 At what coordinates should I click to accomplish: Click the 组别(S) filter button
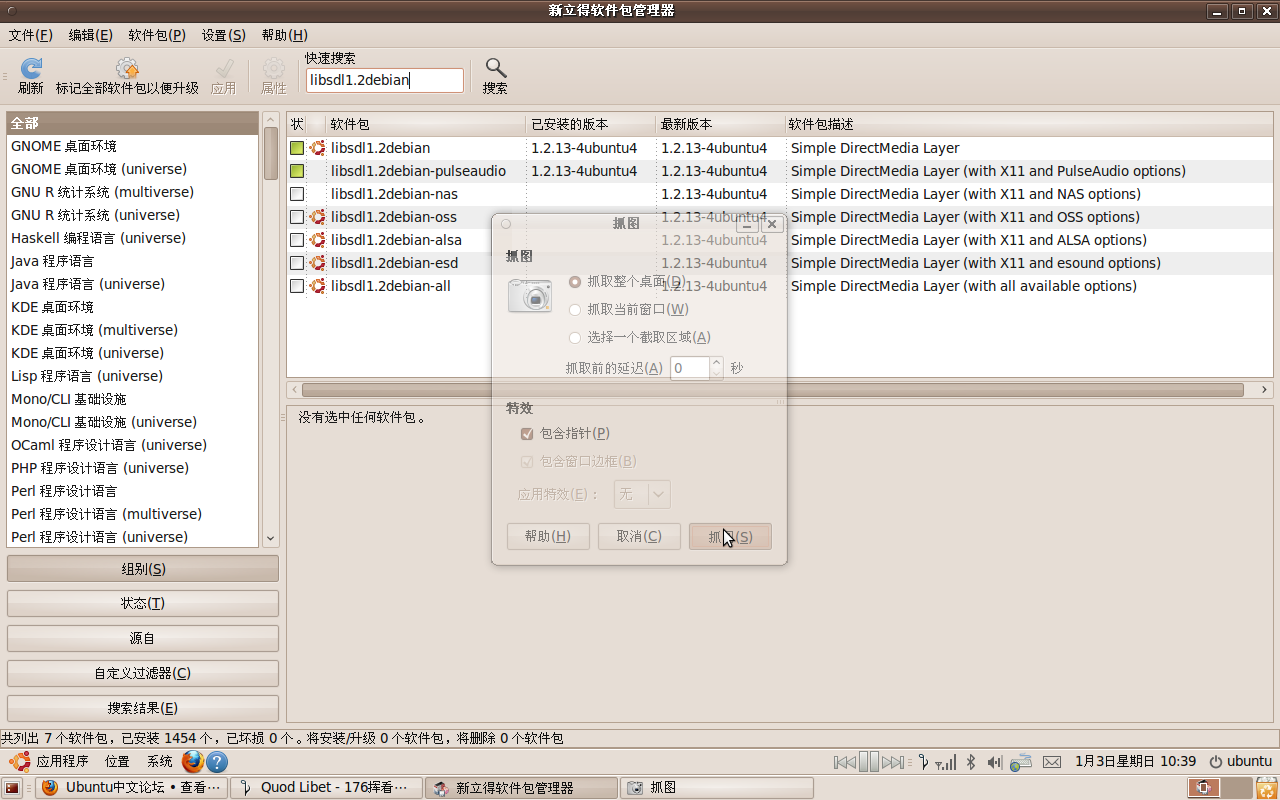pyautogui.click(x=143, y=569)
